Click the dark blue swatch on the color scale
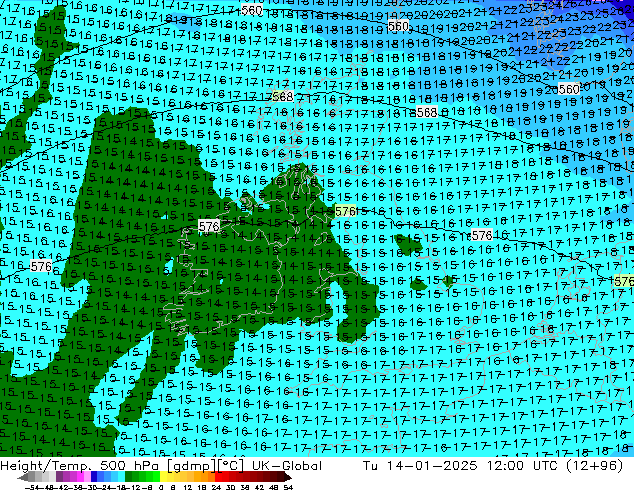The height and width of the screenshot is (490, 634). (94, 477)
